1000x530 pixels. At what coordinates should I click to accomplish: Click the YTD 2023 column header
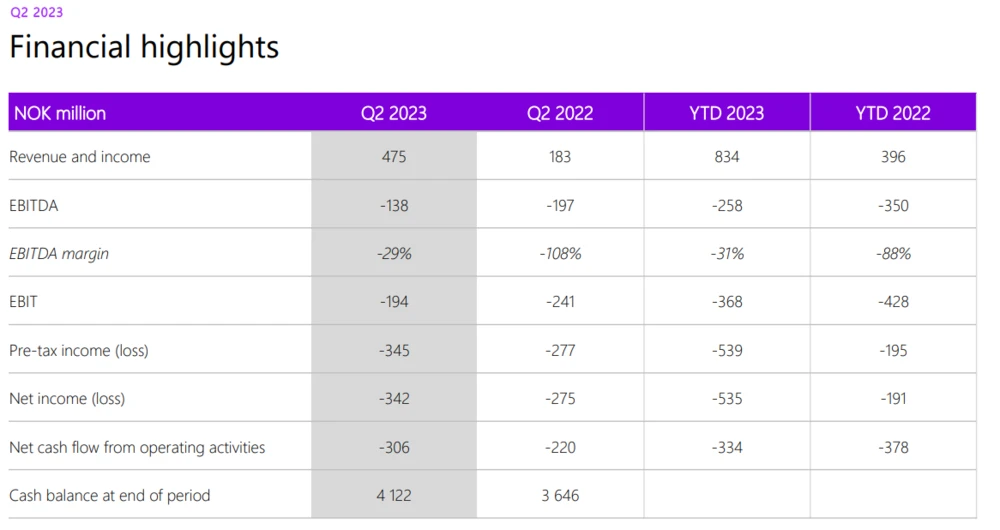727,113
